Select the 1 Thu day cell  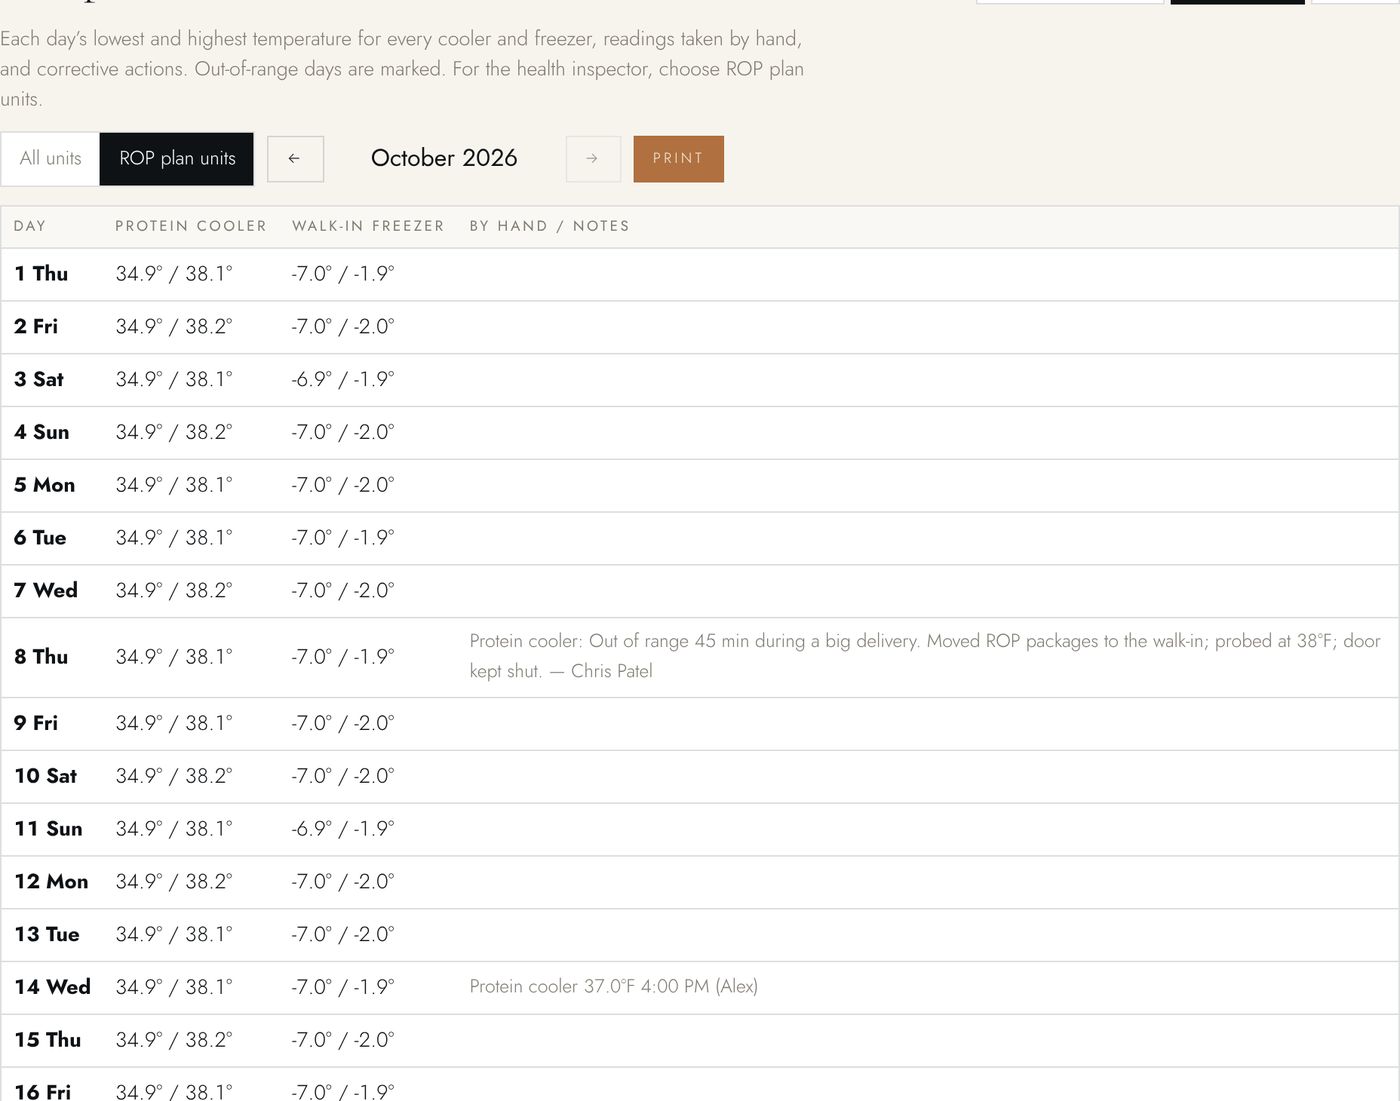tap(41, 274)
